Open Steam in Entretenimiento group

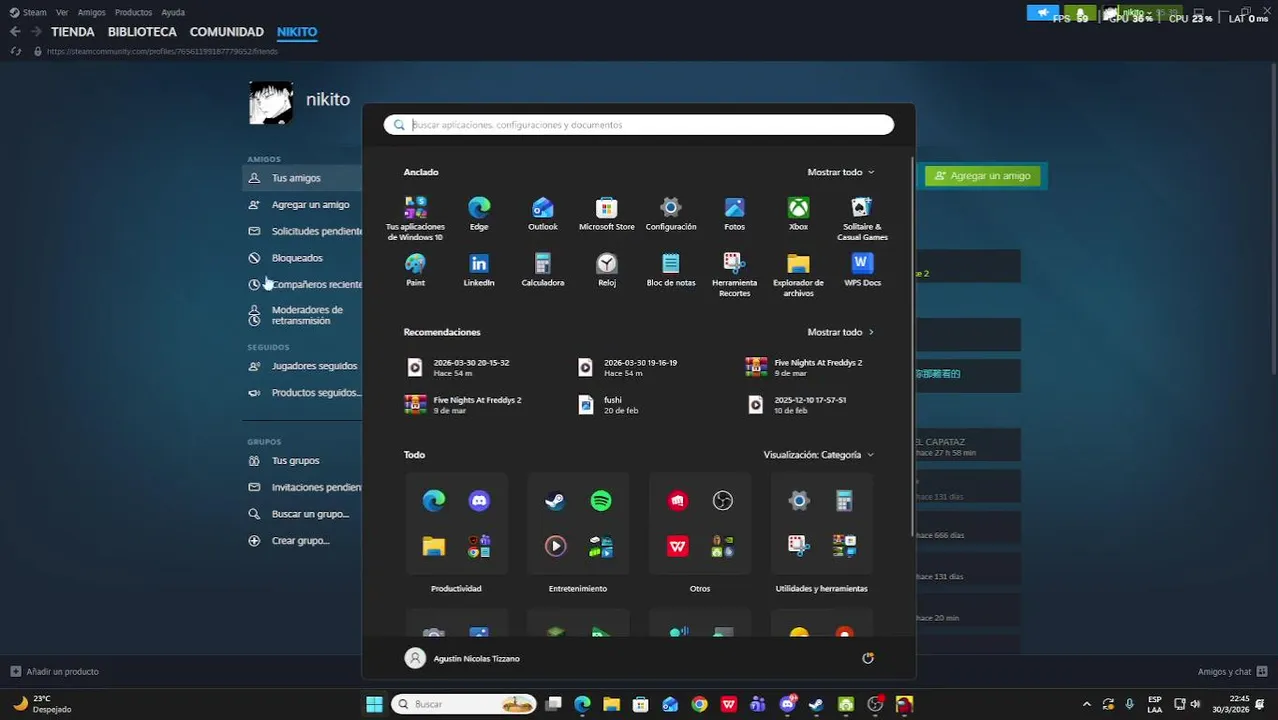555,501
